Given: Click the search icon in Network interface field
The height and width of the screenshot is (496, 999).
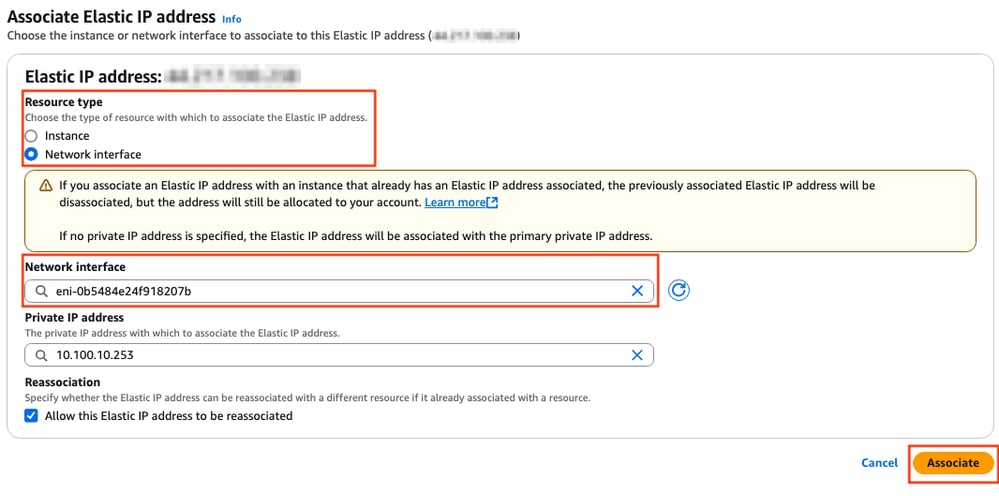Looking at the screenshot, I should (x=41, y=291).
